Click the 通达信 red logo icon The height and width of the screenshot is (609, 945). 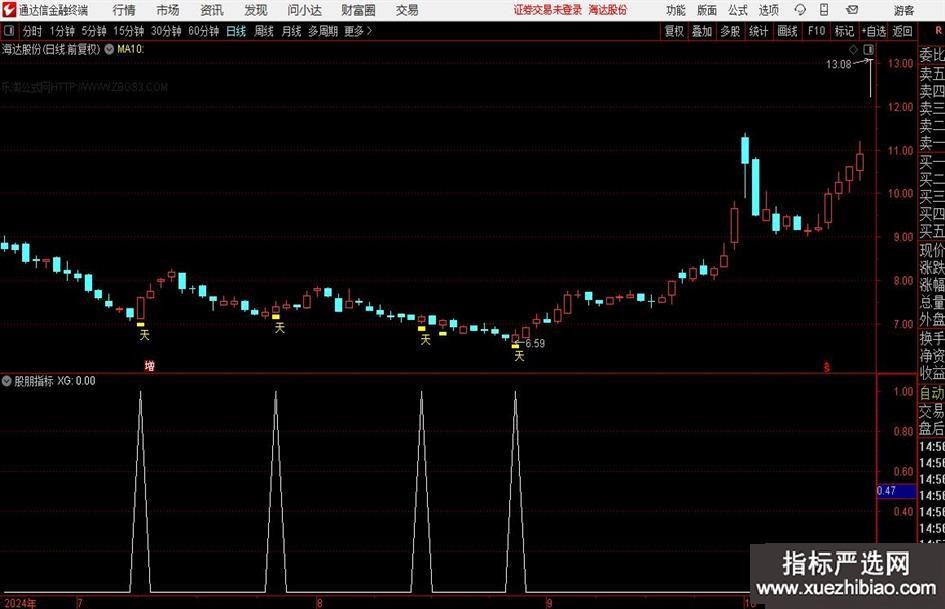coord(9,10)
